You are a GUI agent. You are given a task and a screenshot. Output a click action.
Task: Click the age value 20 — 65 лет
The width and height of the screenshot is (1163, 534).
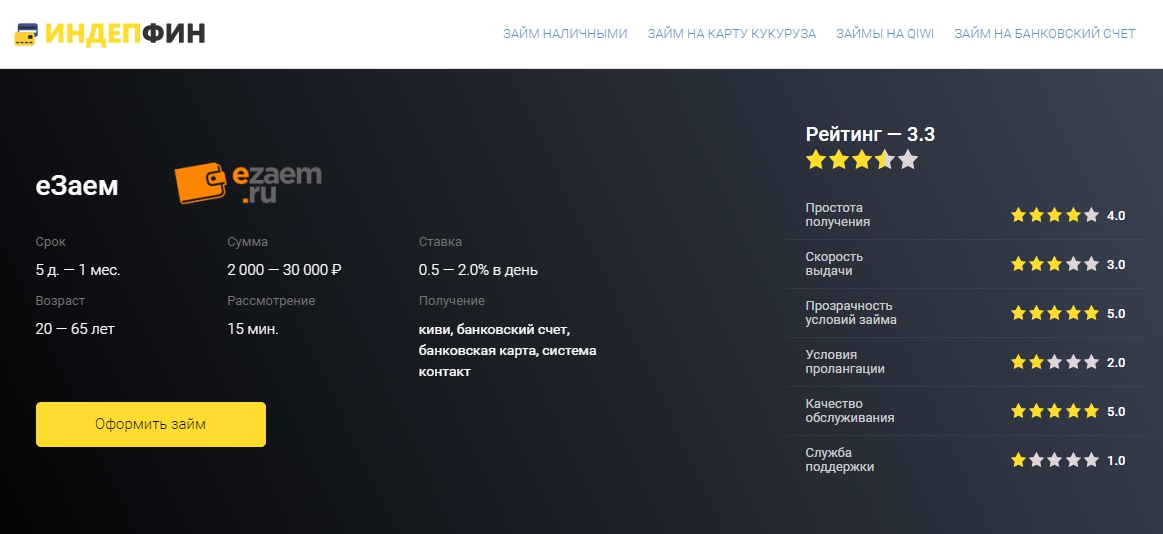(75, 329)
